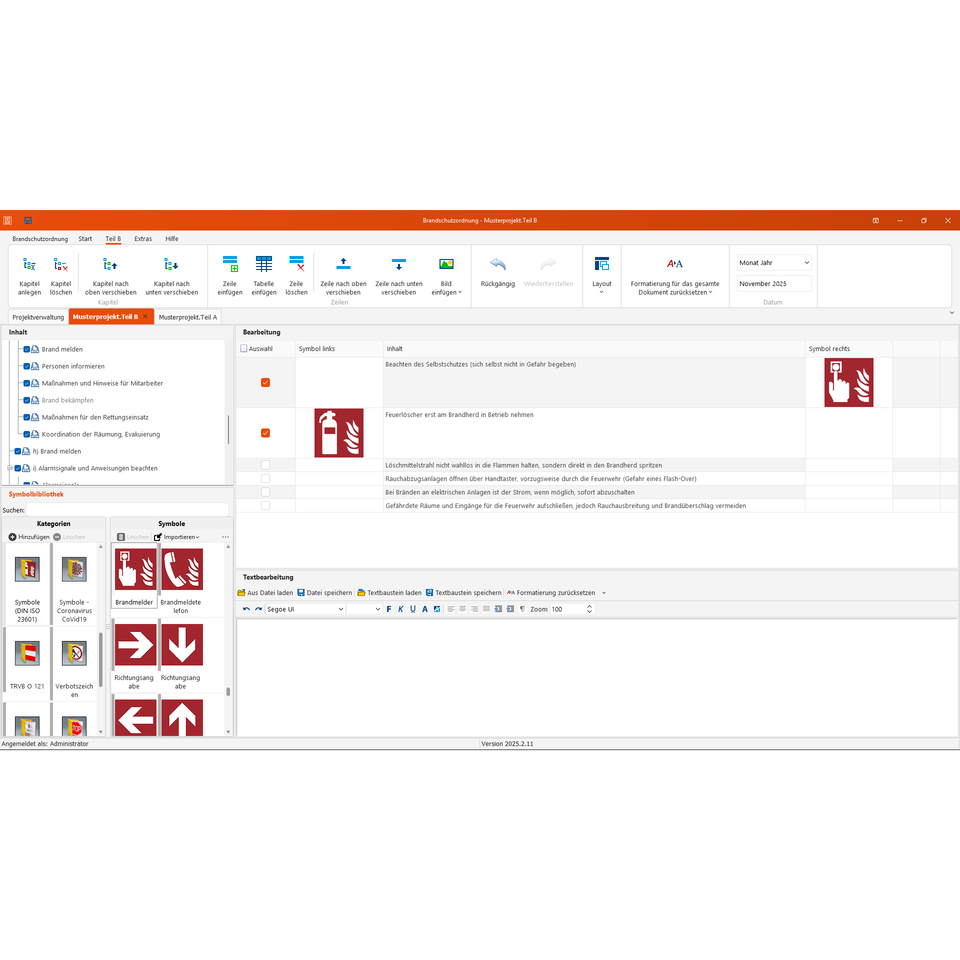This screenshot has width=960, height=960.
Task: Undo with the Rückgängig arrow
Action: [x=497, y=265]
